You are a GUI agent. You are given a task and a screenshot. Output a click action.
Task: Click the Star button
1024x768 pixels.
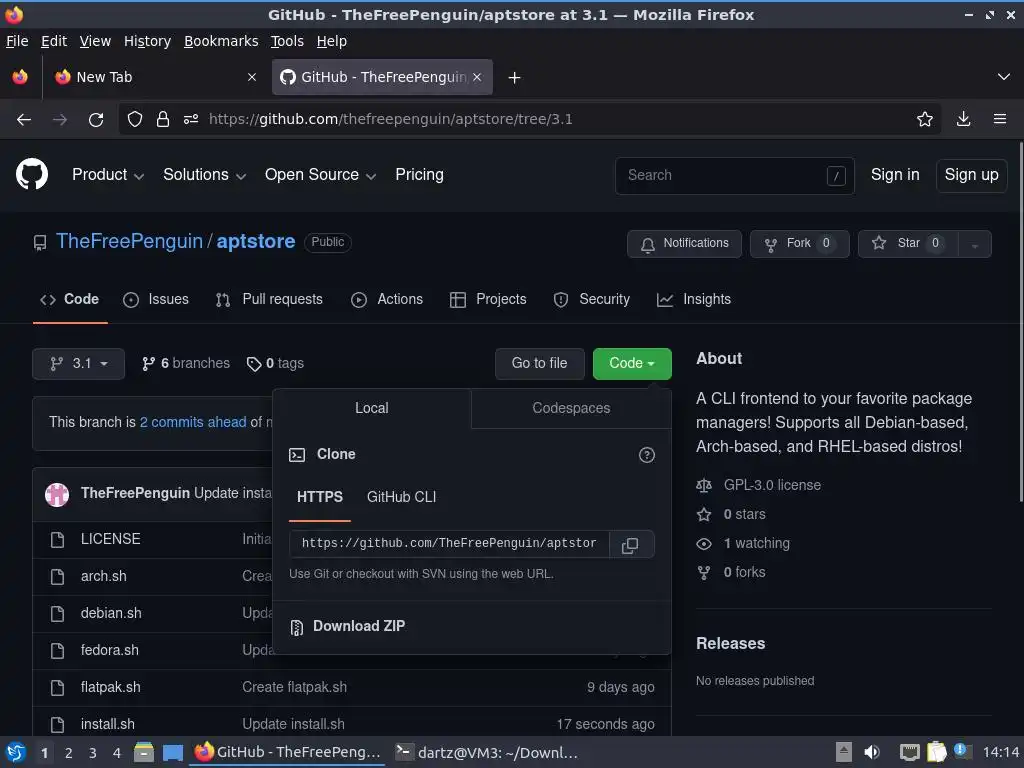pyautogui.click(x=908, y=244)
